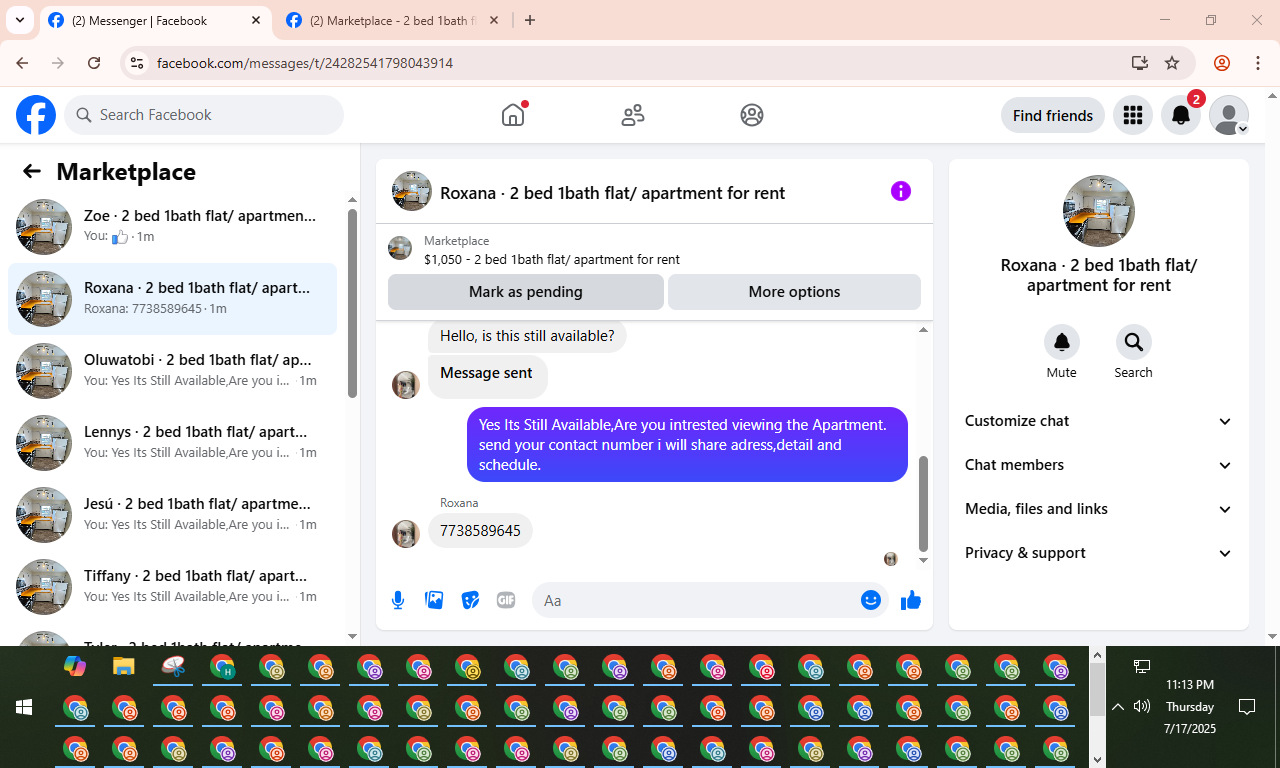Image resolution: width=1280 pixels, height=768 pixels.
Task: Open Copilot from the taskbar
Action: coord(75,666)
